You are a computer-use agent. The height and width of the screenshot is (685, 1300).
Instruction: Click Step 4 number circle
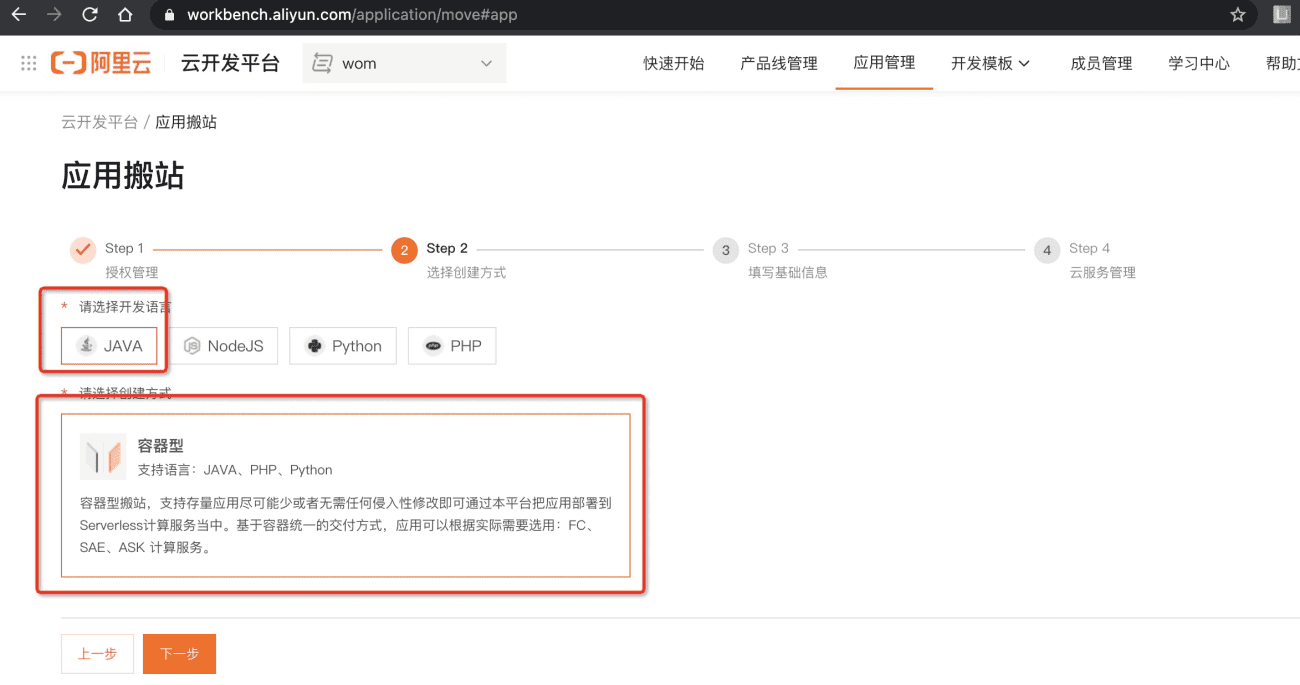click(1047, 250)
